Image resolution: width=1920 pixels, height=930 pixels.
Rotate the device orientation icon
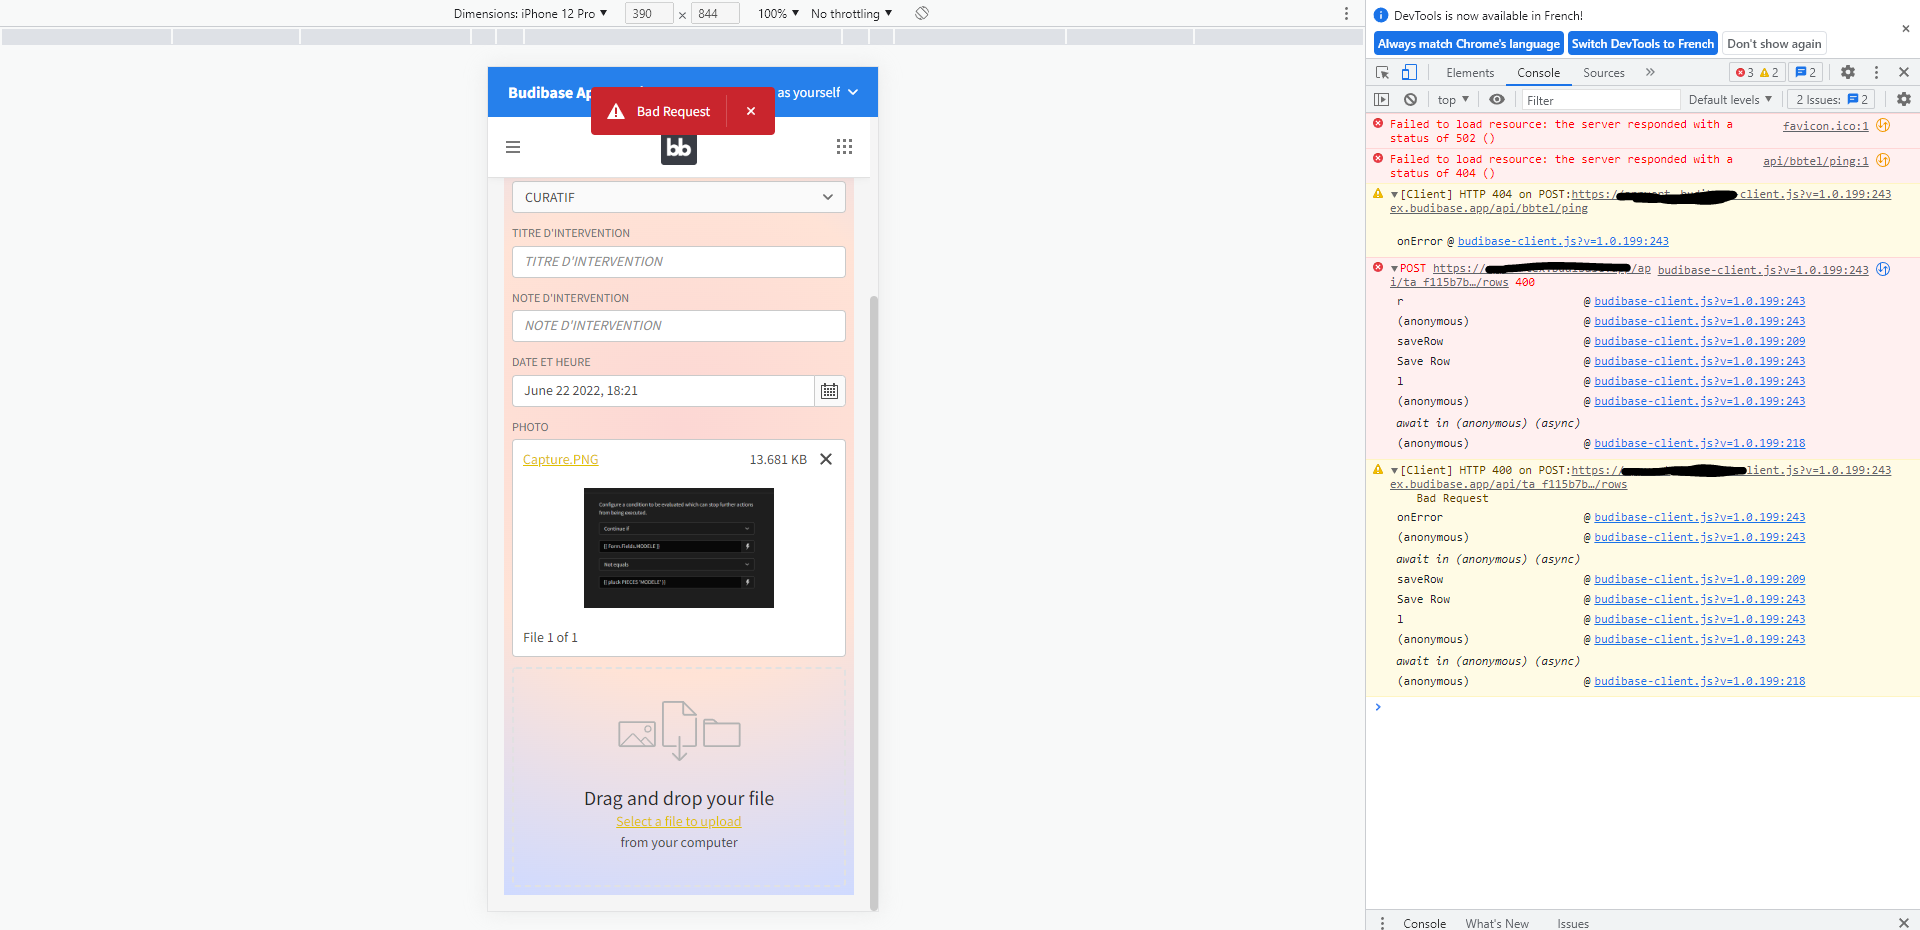tap(922, 13)
